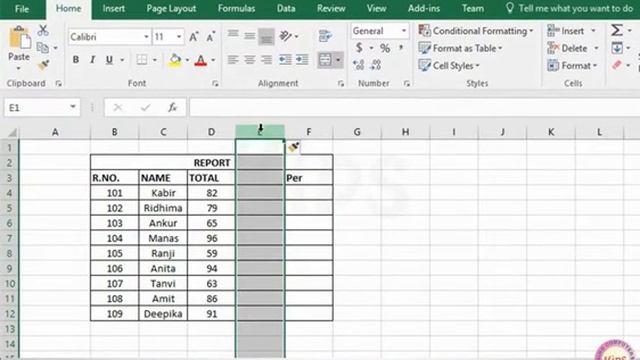
Task: Click the Clear eraser icon
Action: pyautogui.click(x=617, y=65)
